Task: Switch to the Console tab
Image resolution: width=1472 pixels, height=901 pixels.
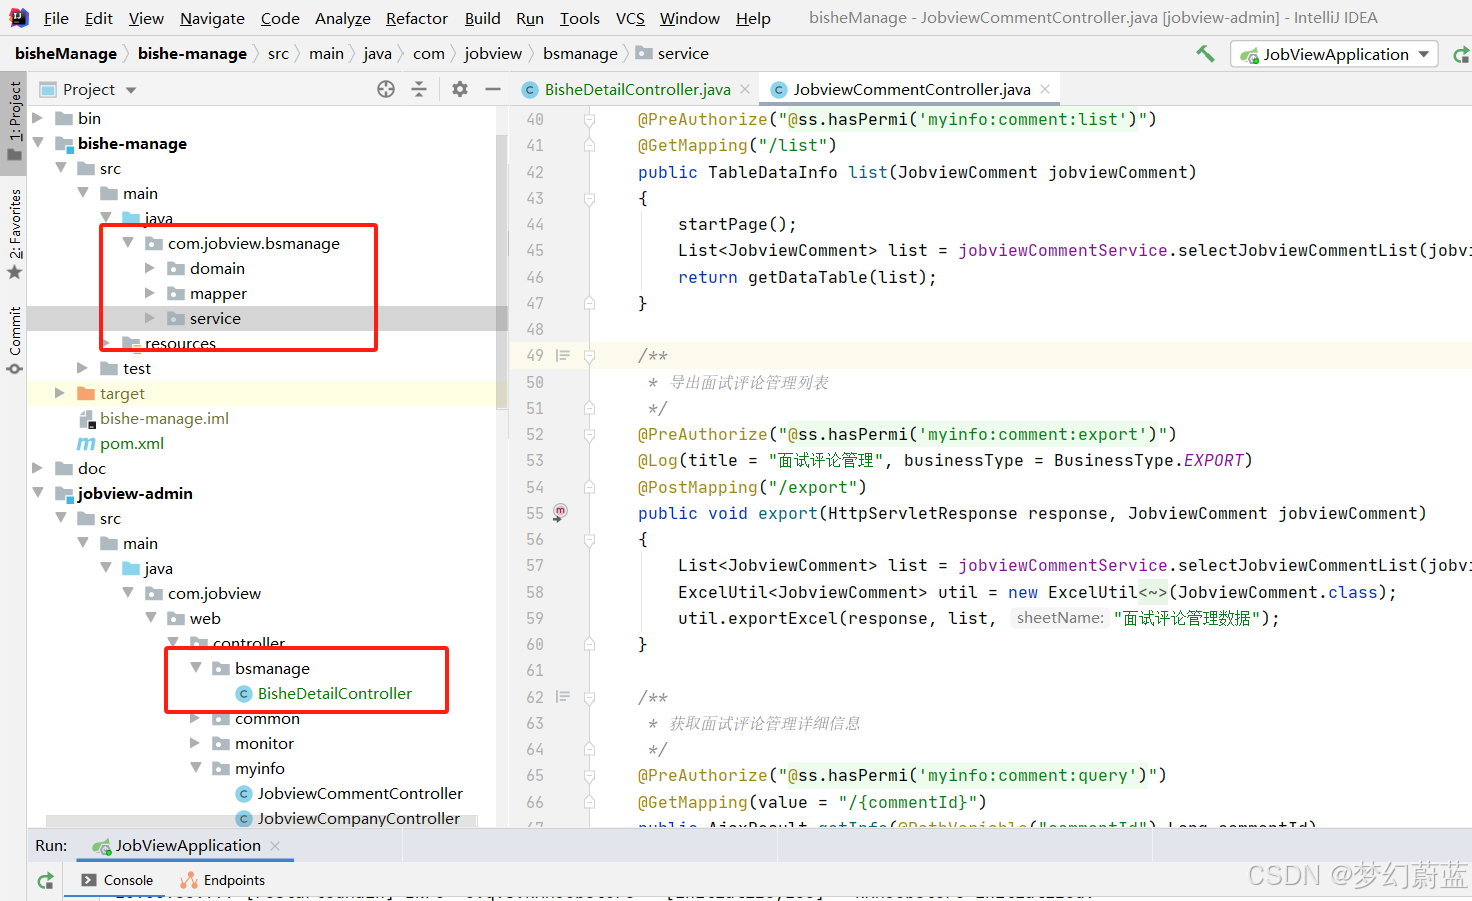Action: [118, 881]
